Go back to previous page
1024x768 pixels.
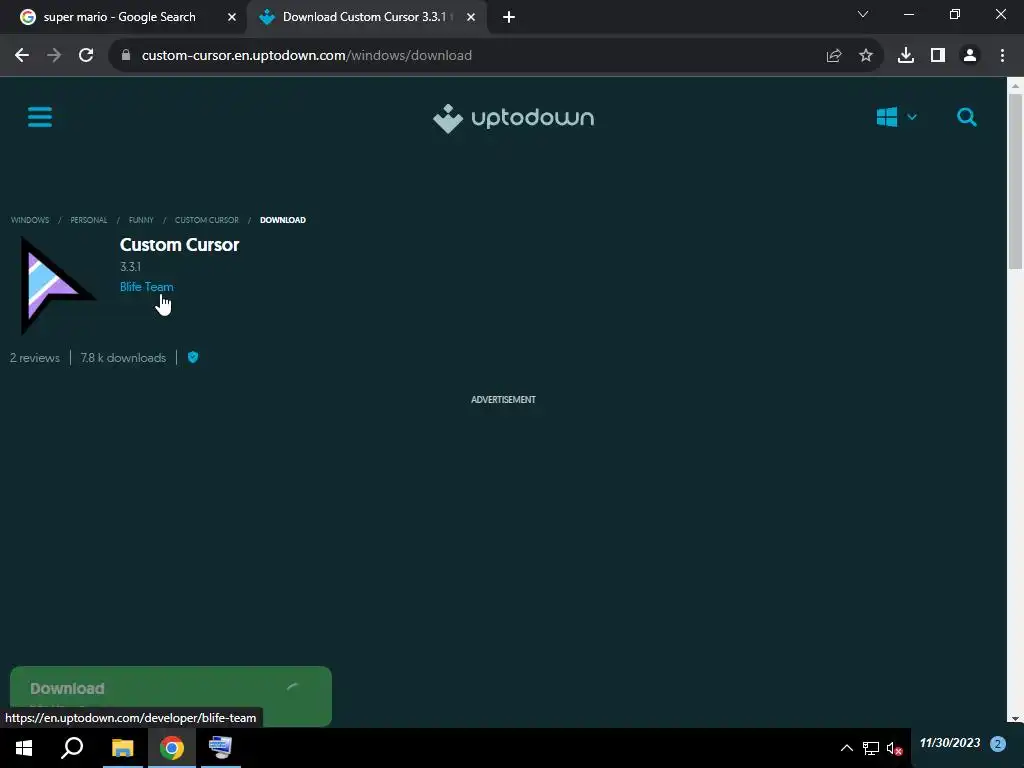tap(22, 56)
